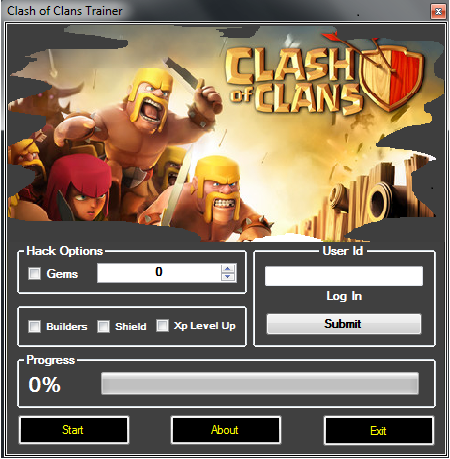The image size is (450, 459).
Task: Click the progress bar
Action: coord(260,383)
